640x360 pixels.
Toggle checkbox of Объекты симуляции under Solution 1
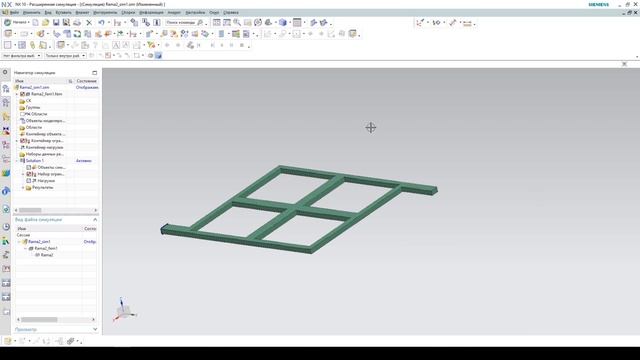[x=29, y=167]
